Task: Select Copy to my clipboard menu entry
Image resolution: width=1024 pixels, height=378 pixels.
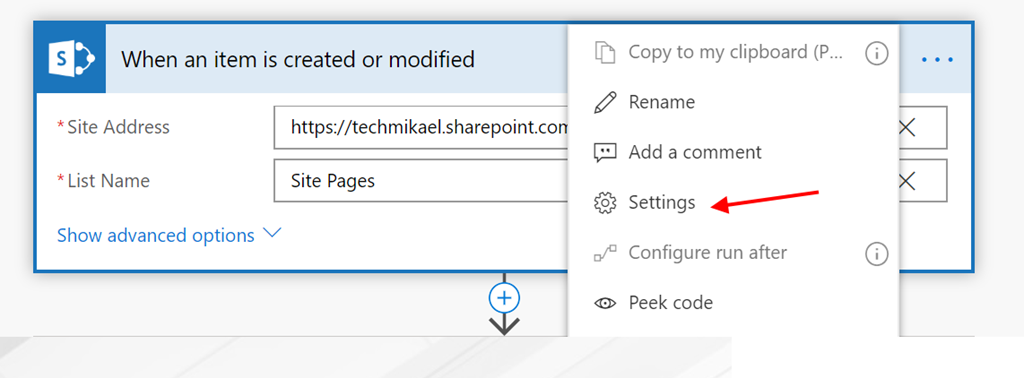Action: click(733, 52)
